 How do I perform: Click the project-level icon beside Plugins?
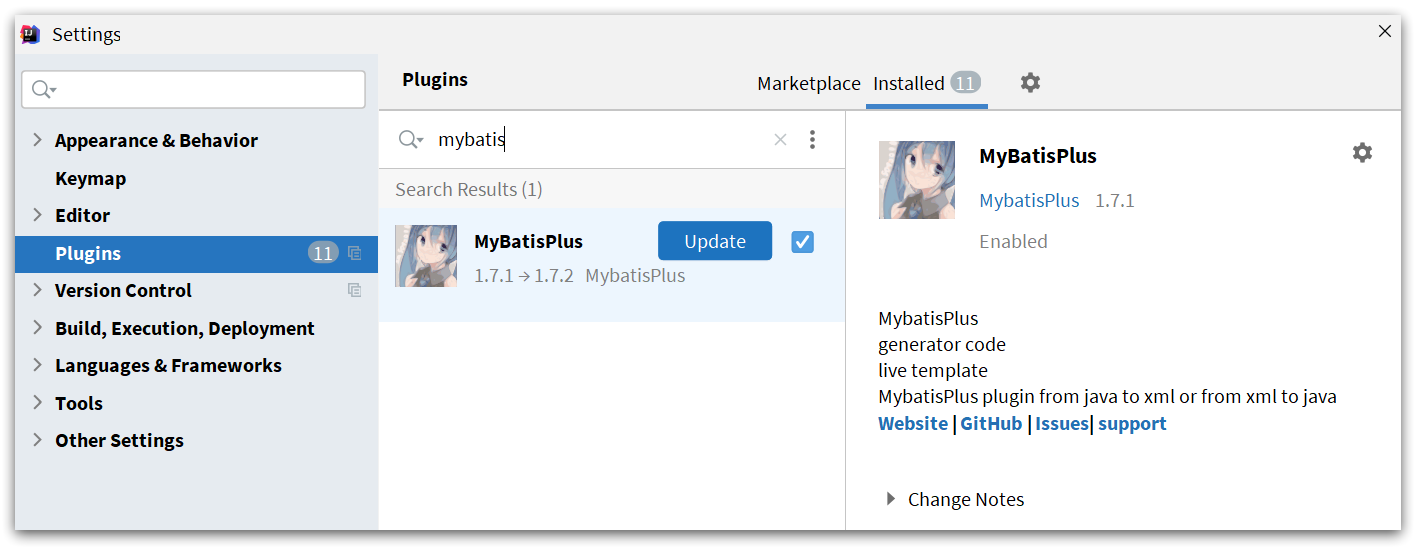pos(354,253)
